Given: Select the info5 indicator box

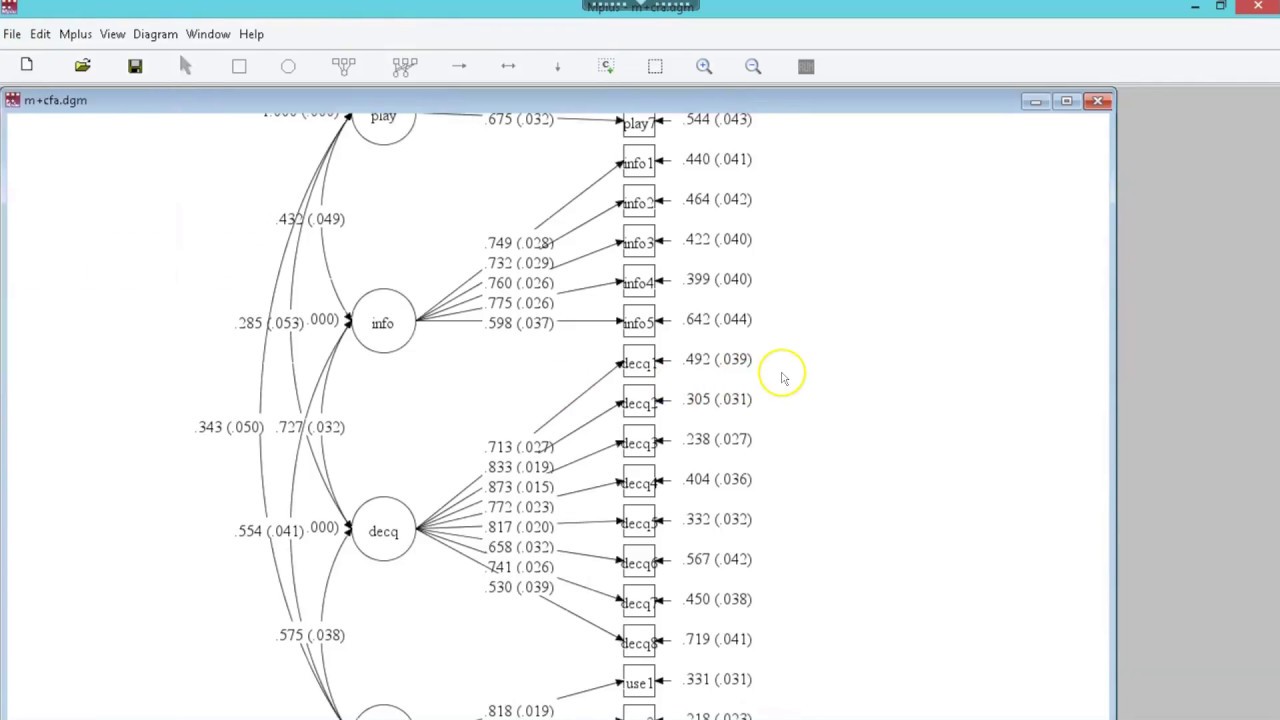Looking at the screenshot, I should click(x=639, y=322).
